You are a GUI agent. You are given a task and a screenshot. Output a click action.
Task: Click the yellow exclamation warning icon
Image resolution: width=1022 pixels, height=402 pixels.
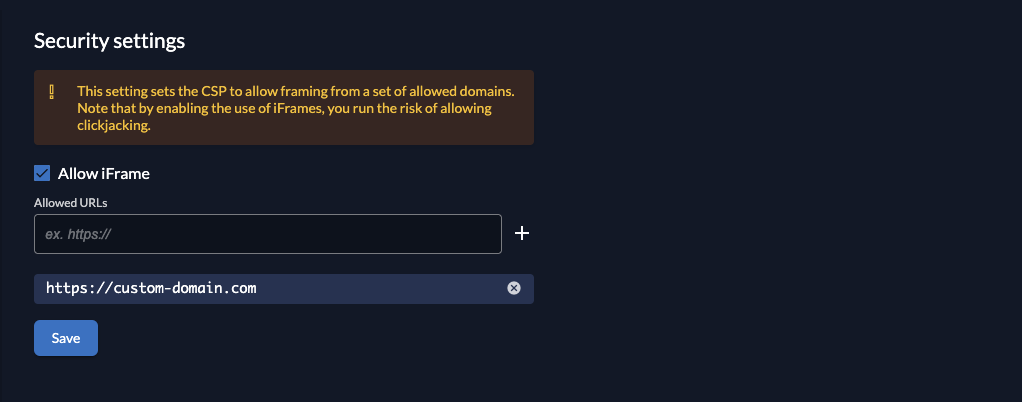click(53, 92)
